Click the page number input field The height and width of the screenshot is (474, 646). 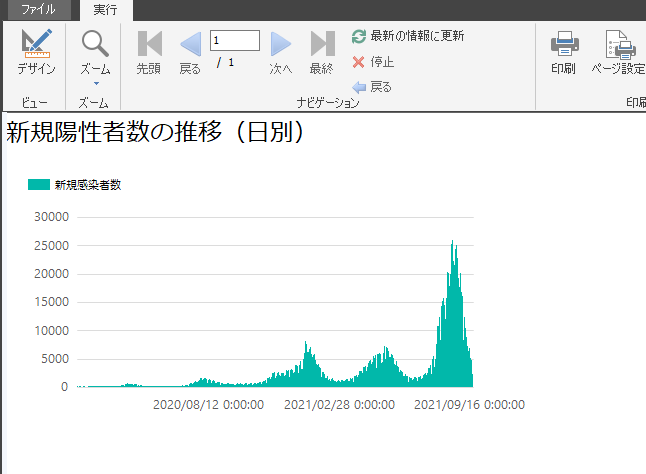235,40
